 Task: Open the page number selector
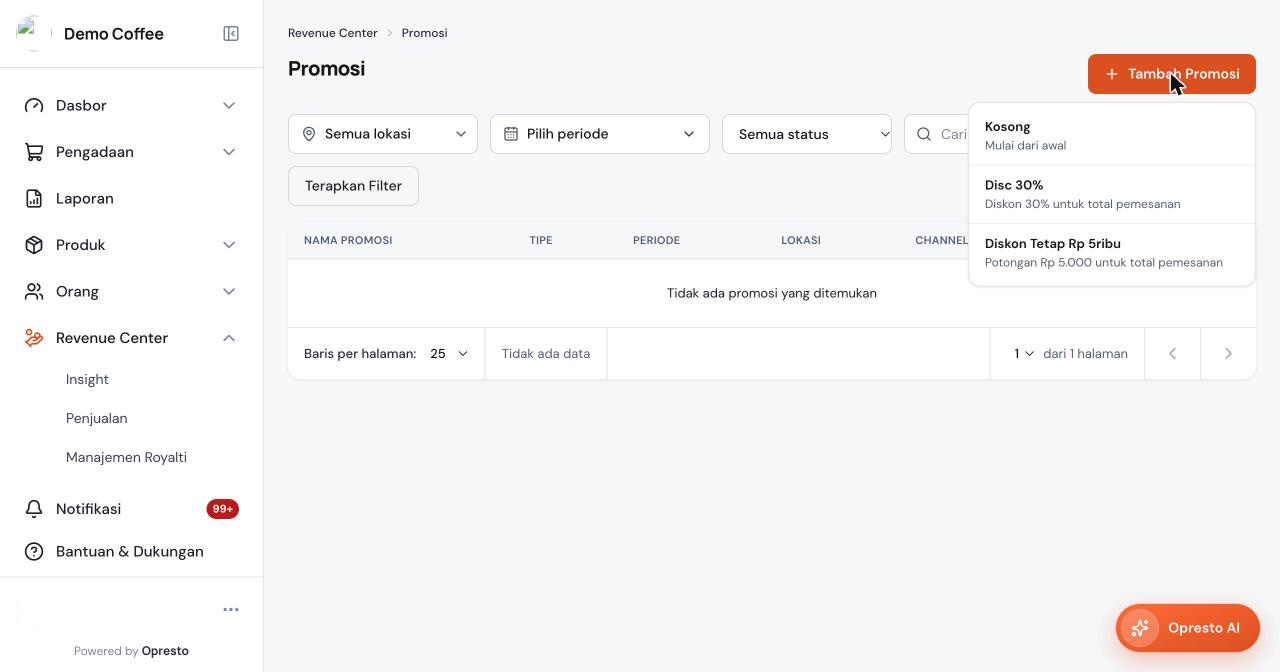pos(1024,354)
